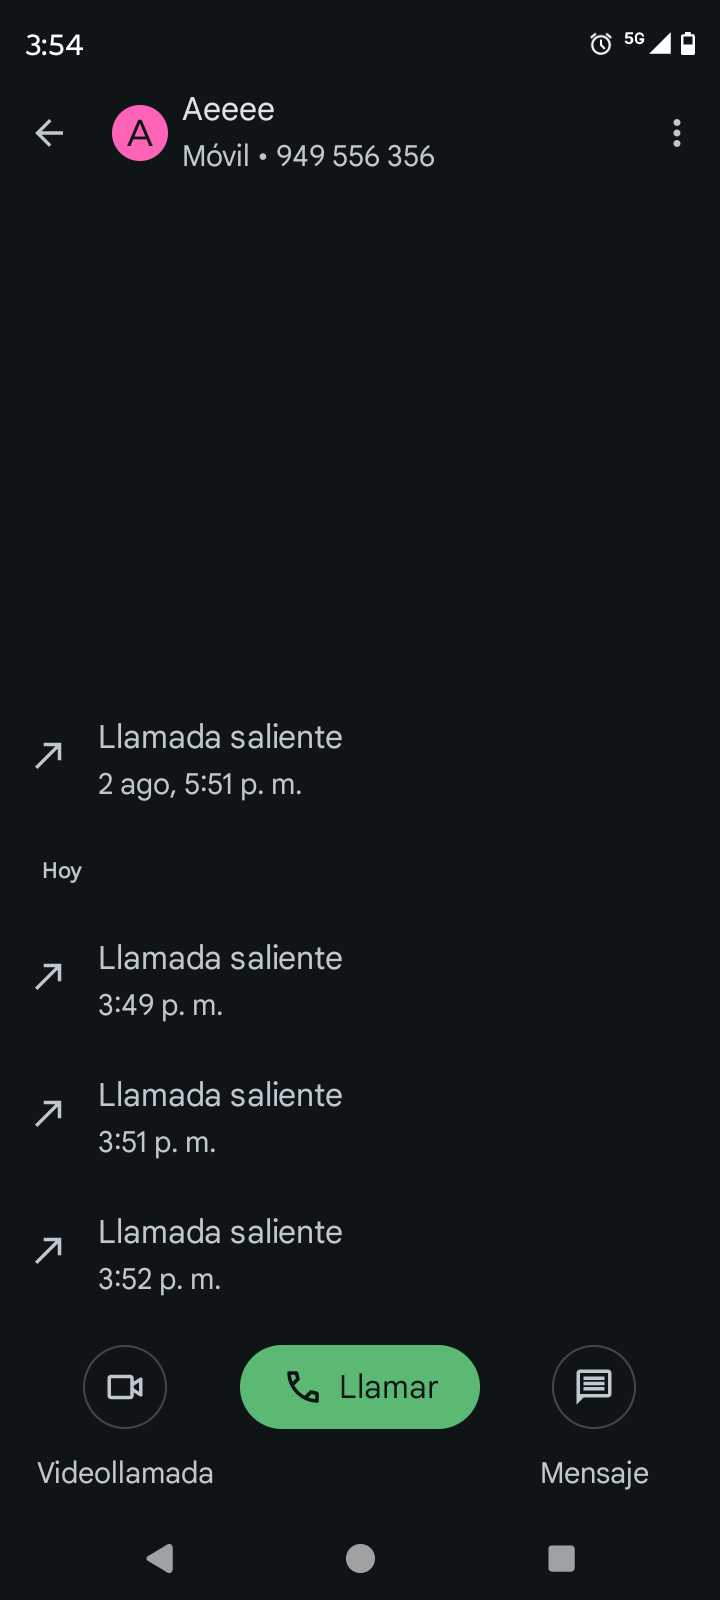Select the outgoing call at 3:49 p. m.
The height and width of the screenshot is (1600, 720).
pyautogui.click(x=220, y=981)
